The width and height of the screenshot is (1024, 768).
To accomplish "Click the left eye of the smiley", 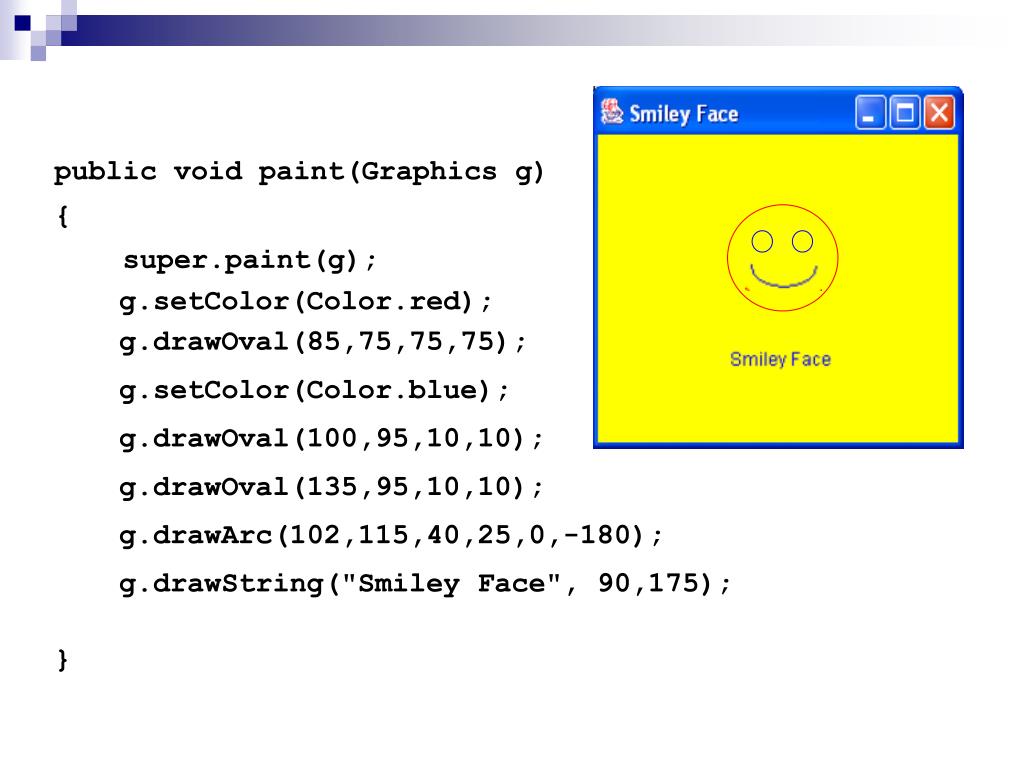I will (x=762, y=242).
